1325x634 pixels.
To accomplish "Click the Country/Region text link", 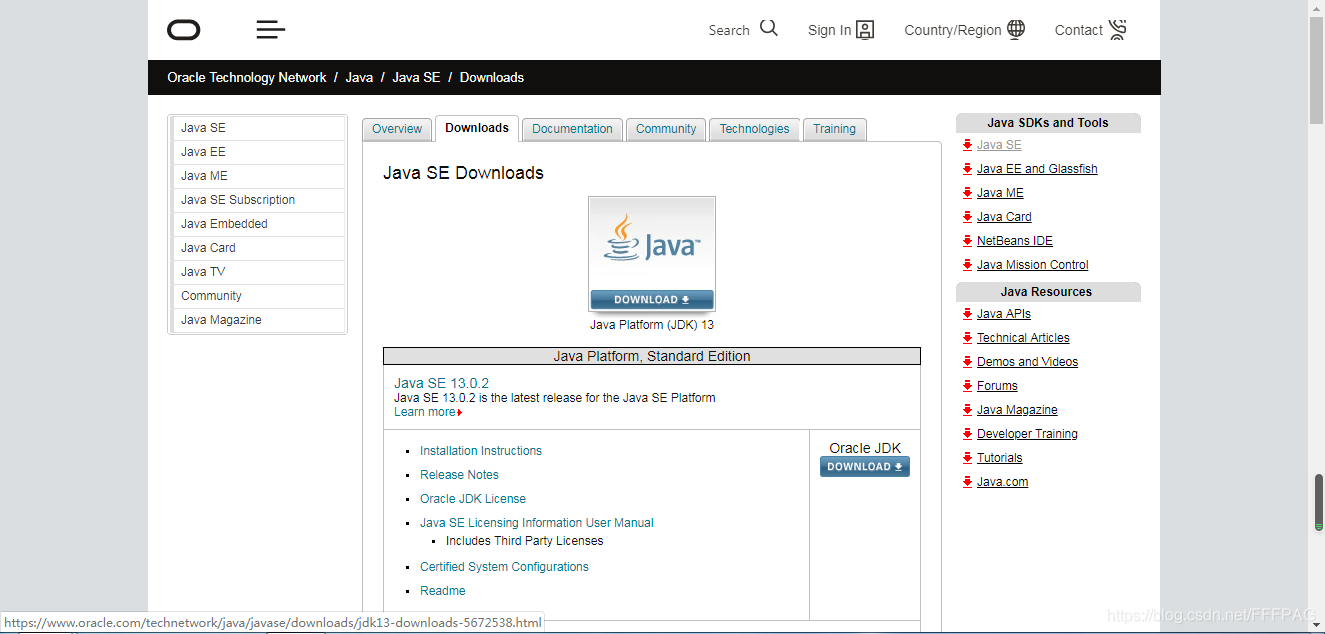I will coord(953,30).
